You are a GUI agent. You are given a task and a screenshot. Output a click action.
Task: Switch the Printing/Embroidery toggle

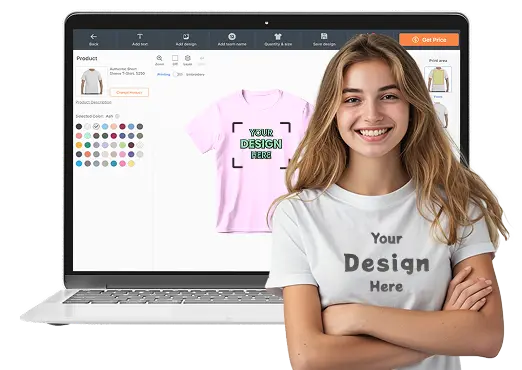(179, 74)
